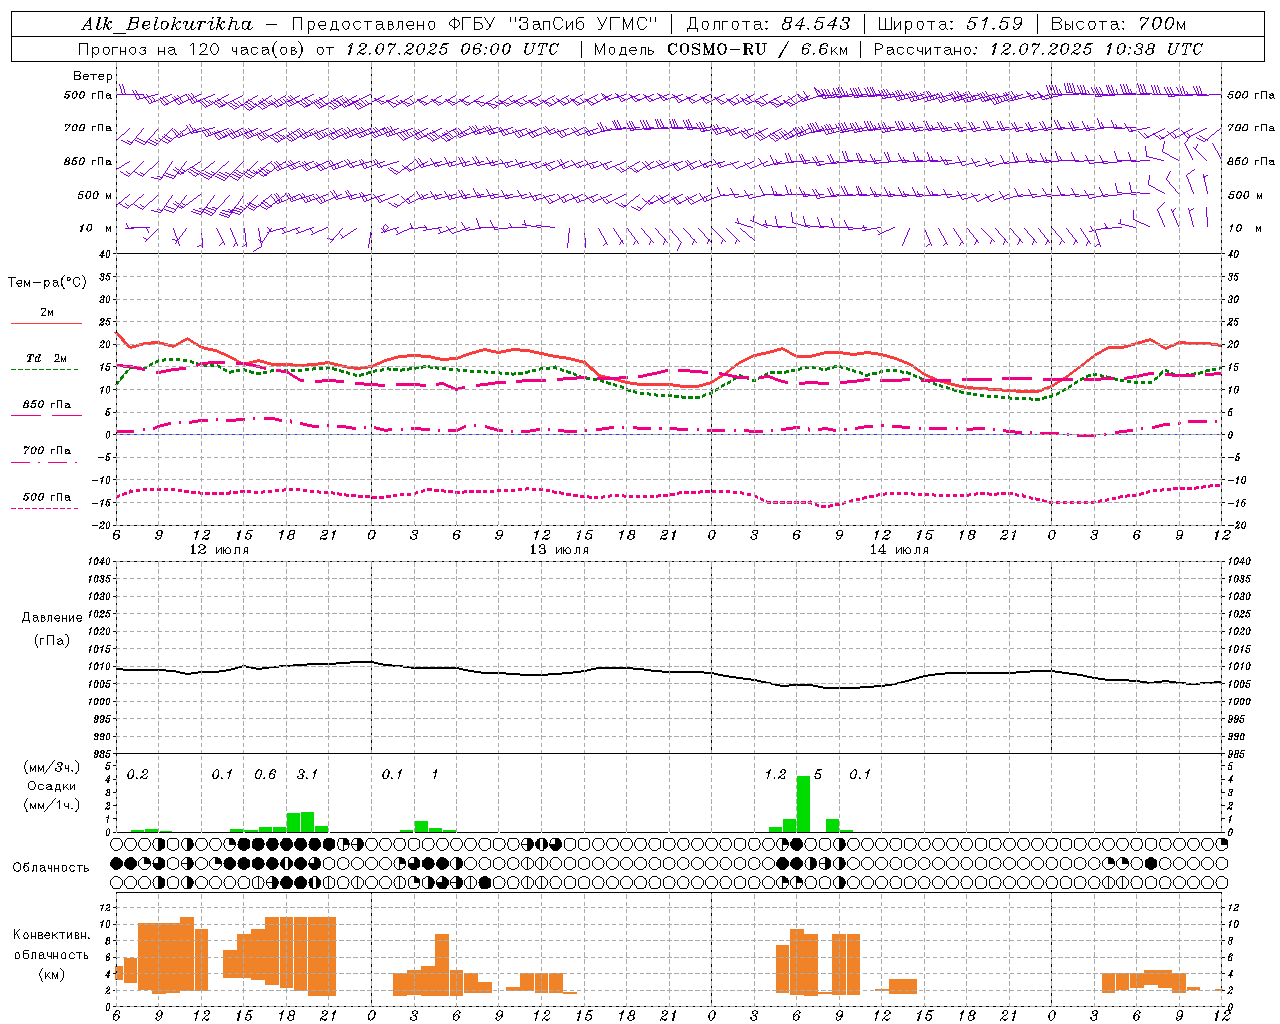Click the 1040 value on left pressure axis
The height and width of the screenshot is (1024, 1280).
tap(97, 561)
